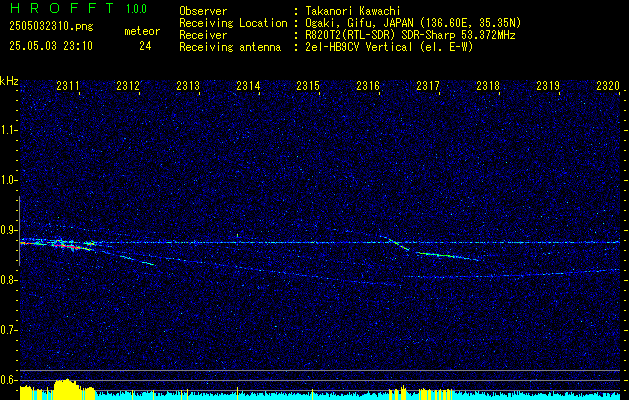Click the kHz axis unit label
Image resolution: width=629 pixels, height=400 pixels.
(x=9, y=81)
